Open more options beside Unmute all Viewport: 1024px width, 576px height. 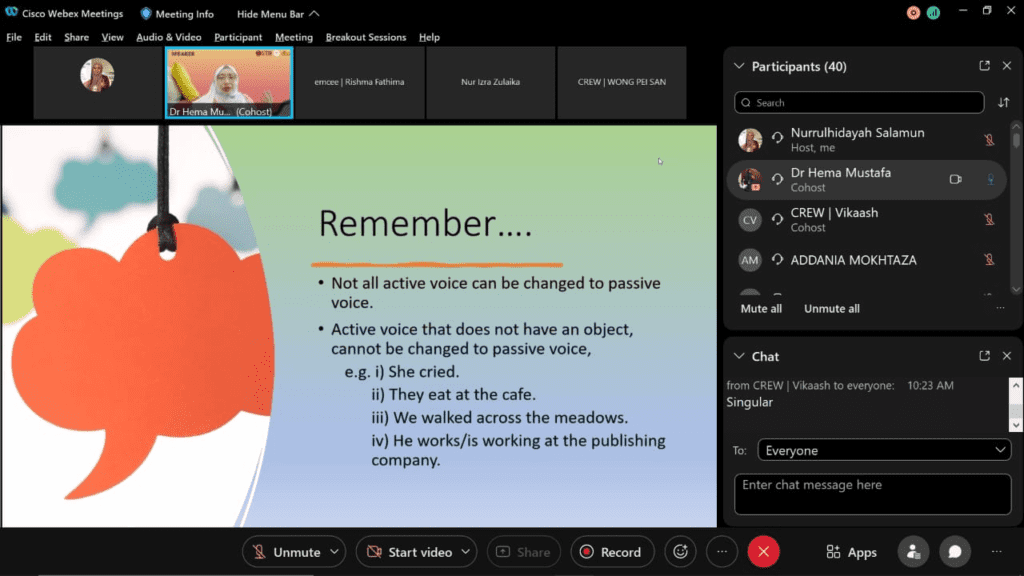tap(1000, 308)
